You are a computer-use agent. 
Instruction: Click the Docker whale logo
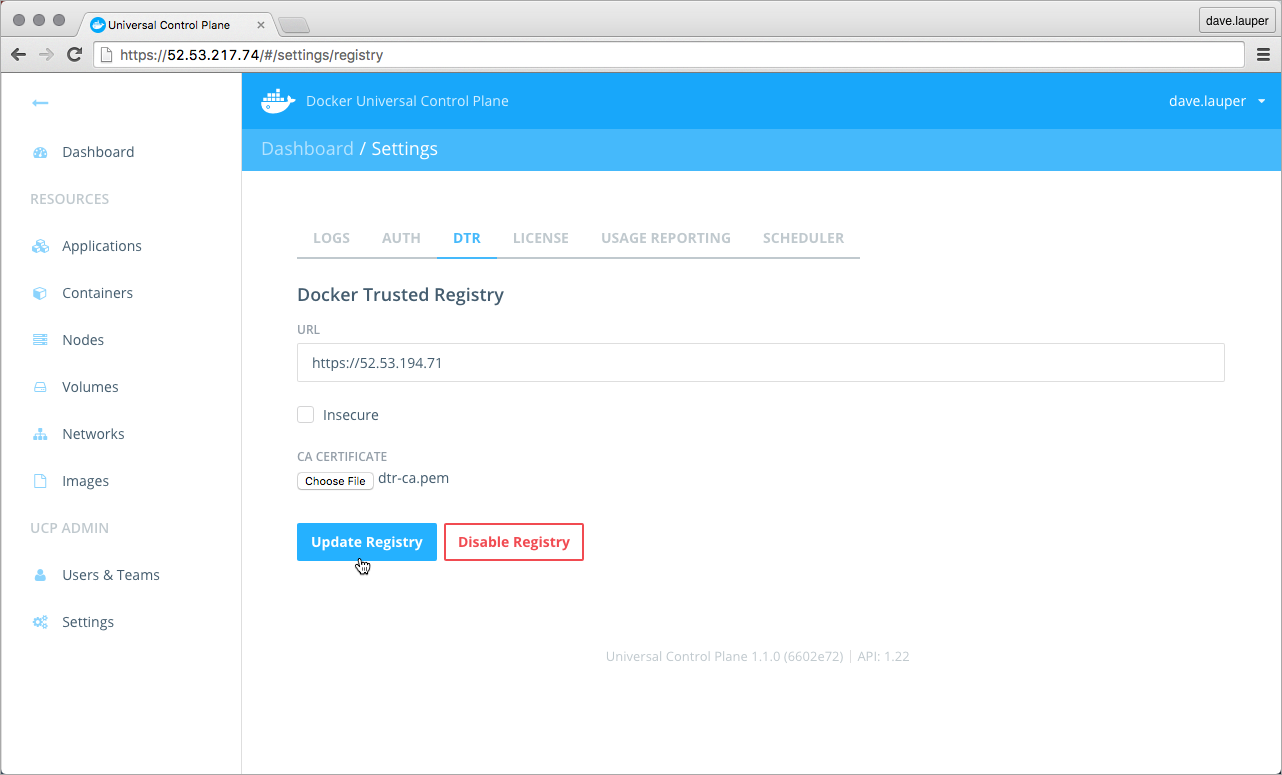tap(278, 100)
